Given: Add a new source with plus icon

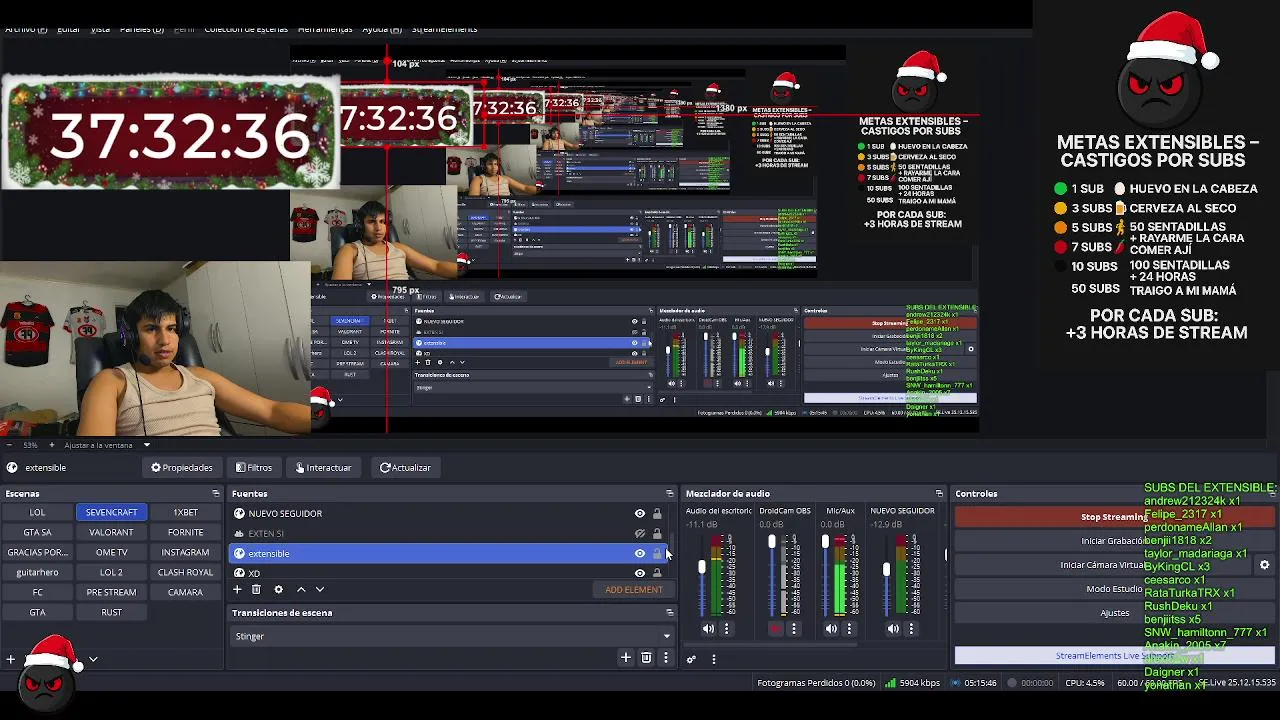Looking at the screenshot, I should pyautogui.click(x=237, y=590).
